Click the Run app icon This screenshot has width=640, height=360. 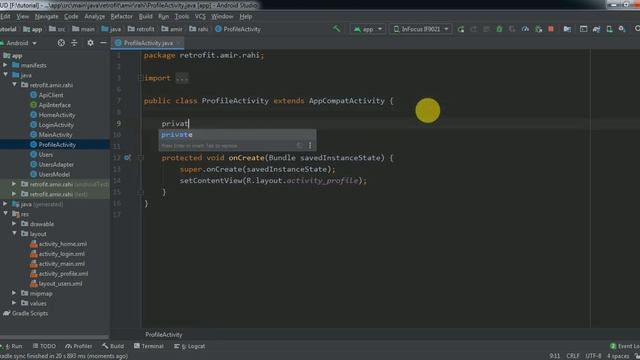[461, 29]
